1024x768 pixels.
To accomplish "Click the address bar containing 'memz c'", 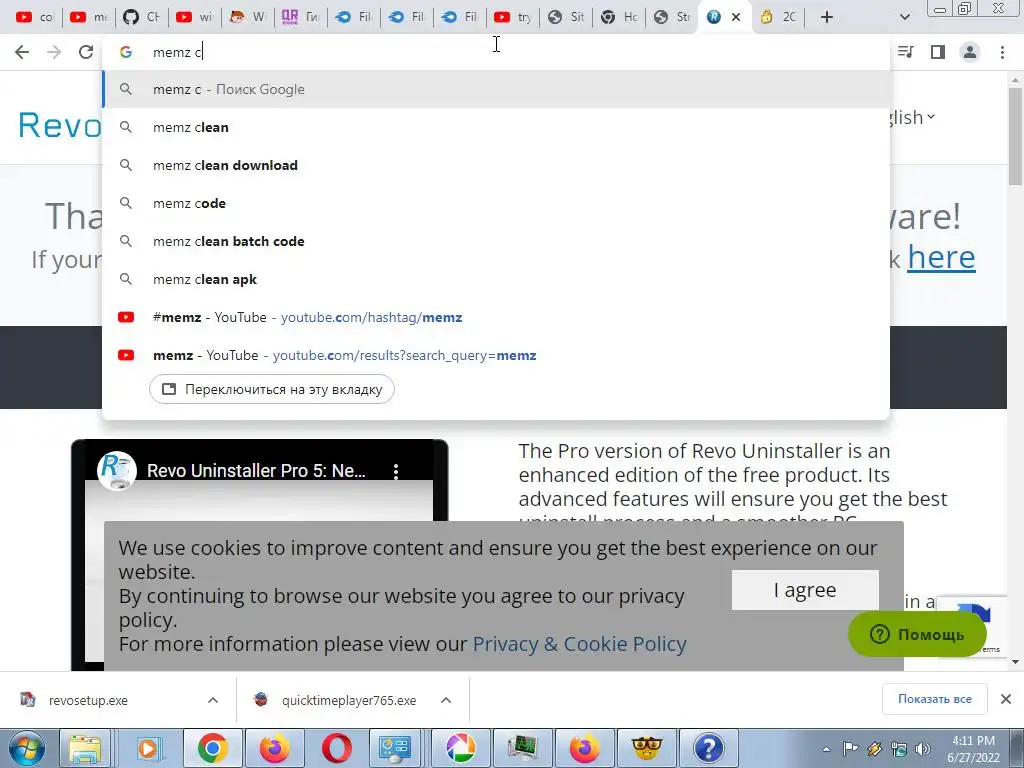I will 496,52.
